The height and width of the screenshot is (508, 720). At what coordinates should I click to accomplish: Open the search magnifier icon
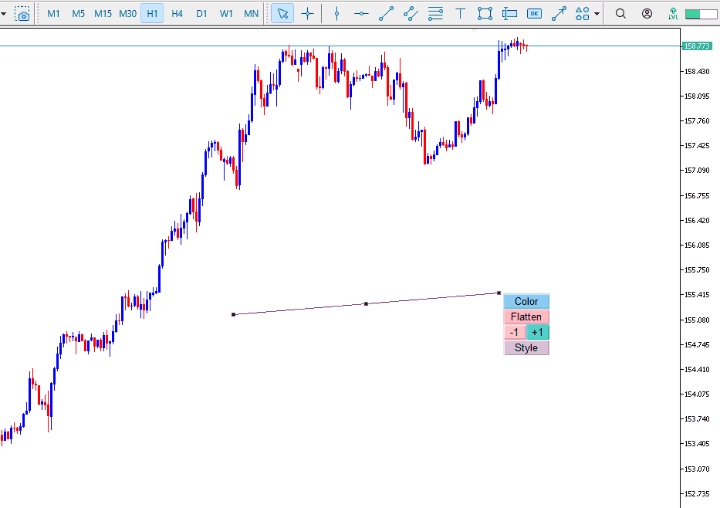[x=621, y=14]
